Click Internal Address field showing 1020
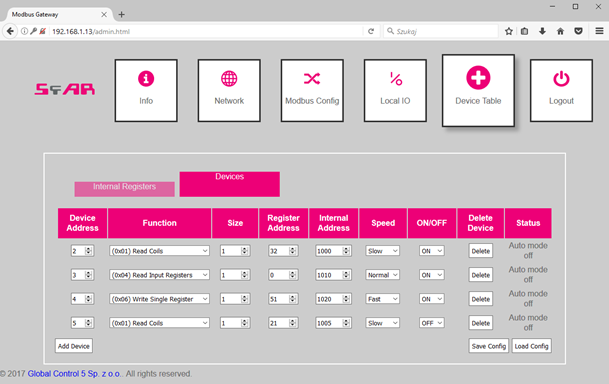The height and width of the screenshot is (384, 609). (333, 299)
